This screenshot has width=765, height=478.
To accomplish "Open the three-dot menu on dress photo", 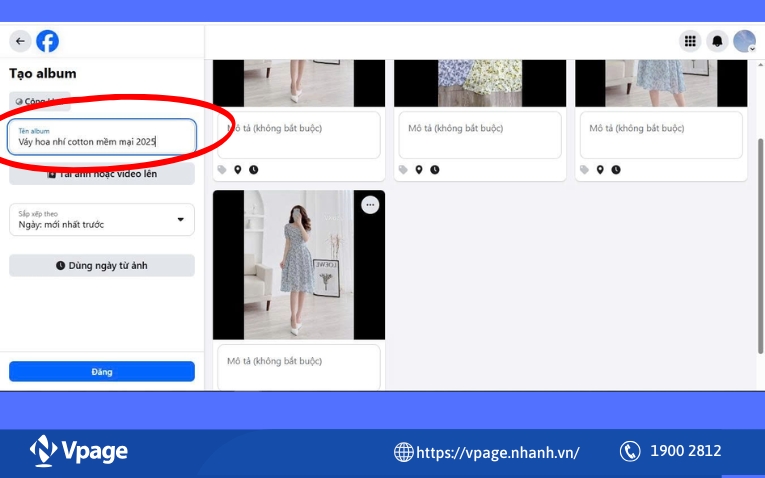I will click(370, 205).
